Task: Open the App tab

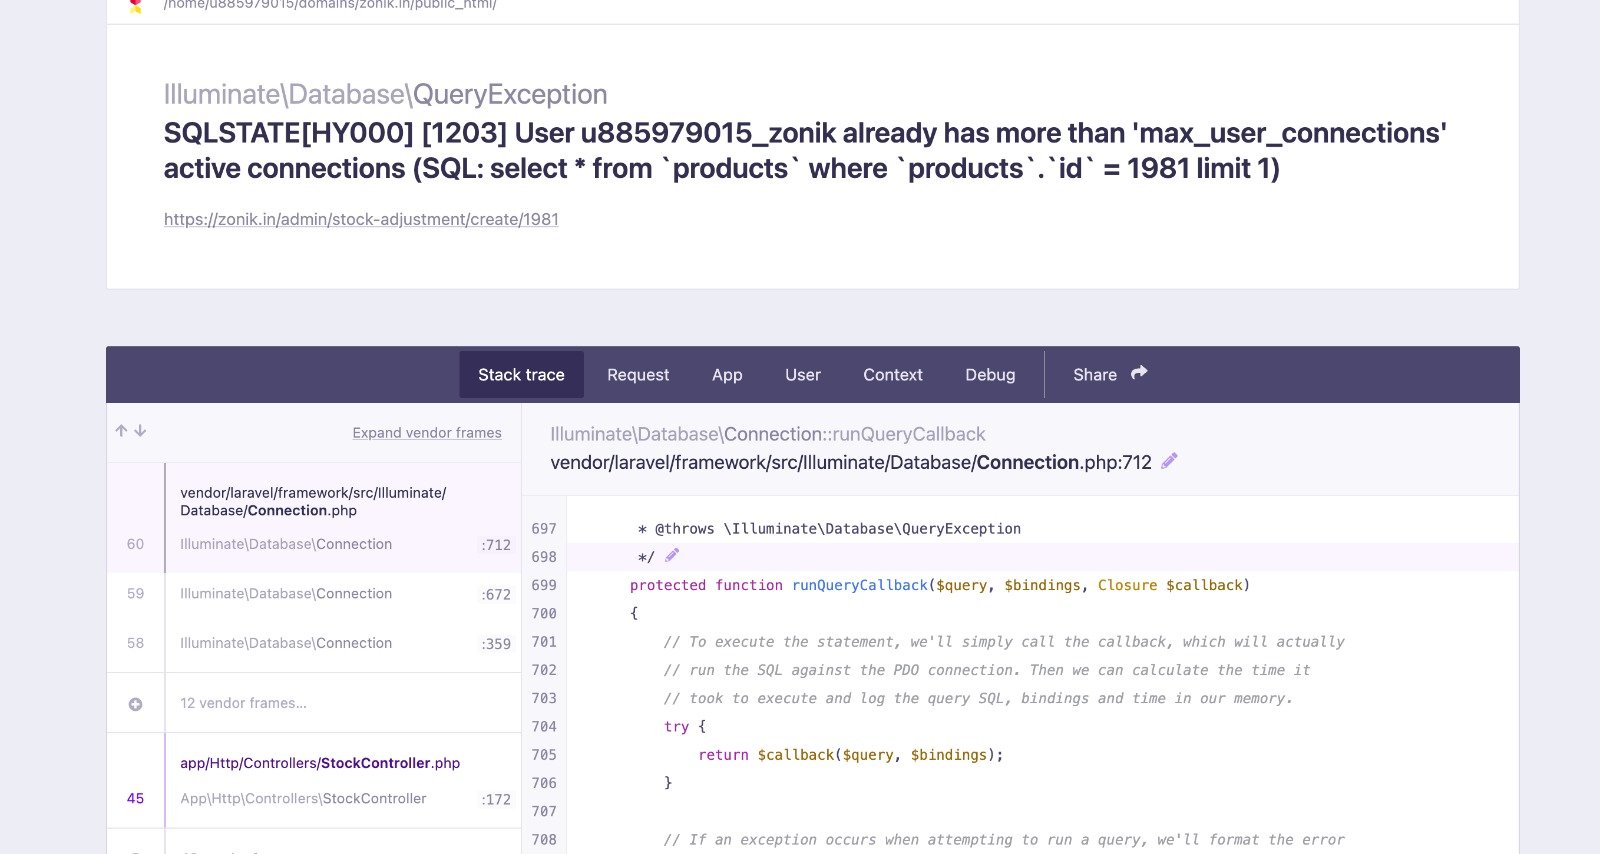Action: click(727, 375)
